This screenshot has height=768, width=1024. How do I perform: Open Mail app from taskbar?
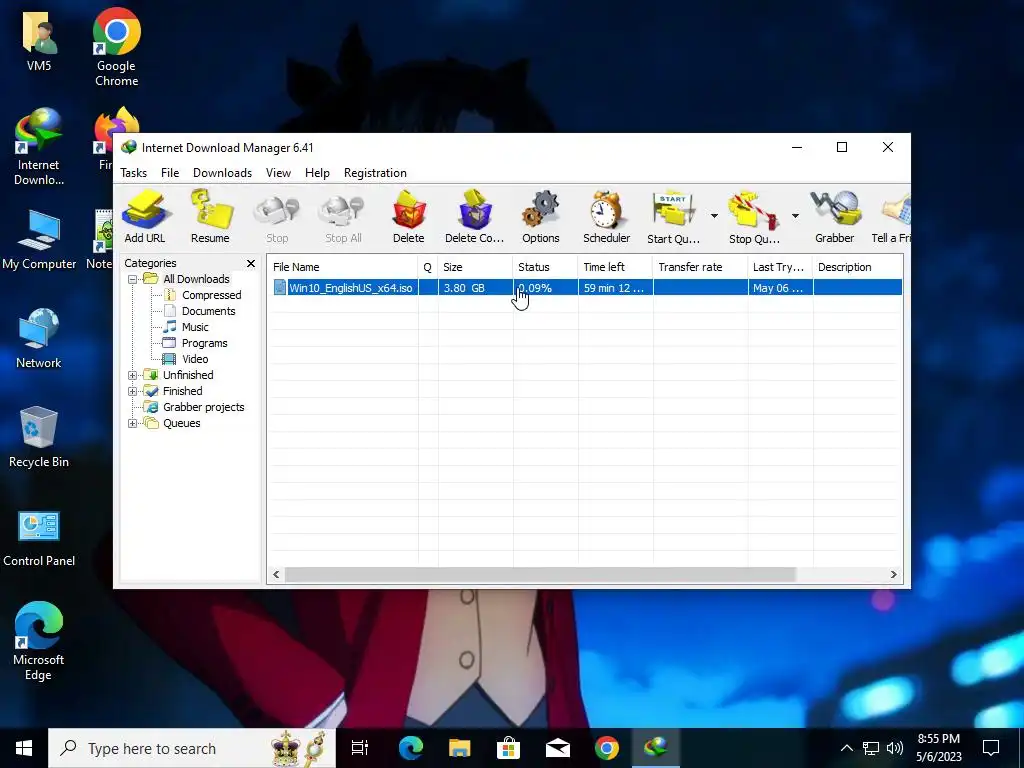pyautogui.click(x=558, y=748)
